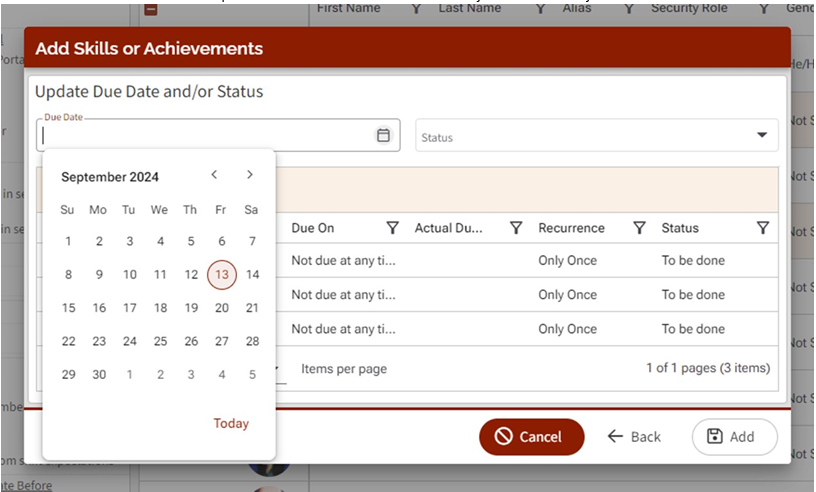Select Today in the calendar popup

coord(230,423)
